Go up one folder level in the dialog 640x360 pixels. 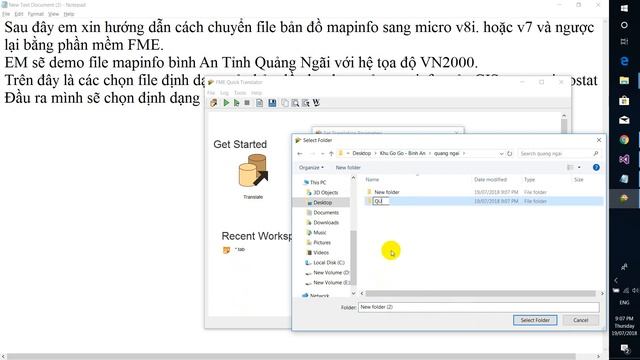pyautogui.click(x=331, y=153)
